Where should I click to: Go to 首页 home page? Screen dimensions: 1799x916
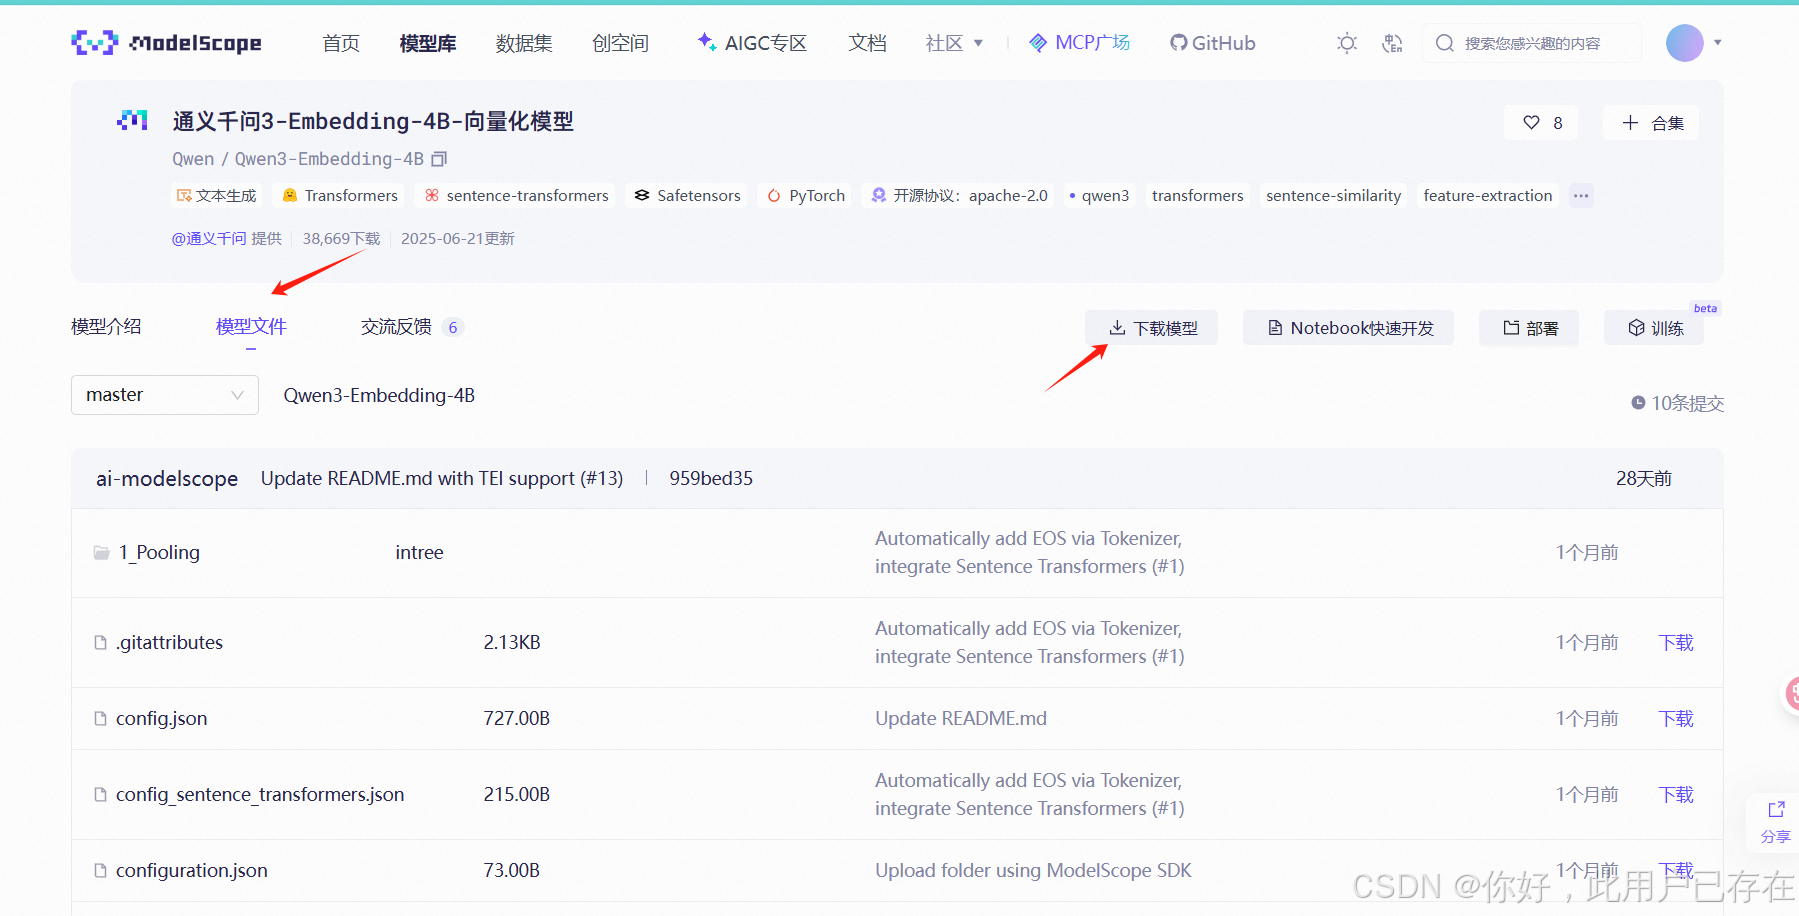pyautogui.click(x=341, y=43)
